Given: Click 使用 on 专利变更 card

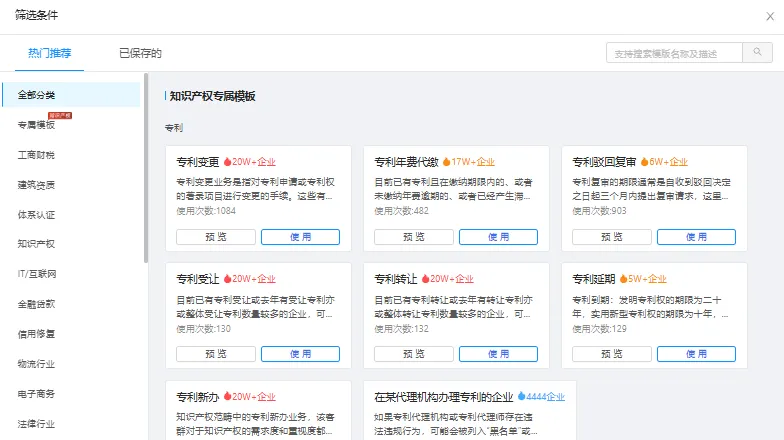Looking at the screenshot, I should coord(300,237).
